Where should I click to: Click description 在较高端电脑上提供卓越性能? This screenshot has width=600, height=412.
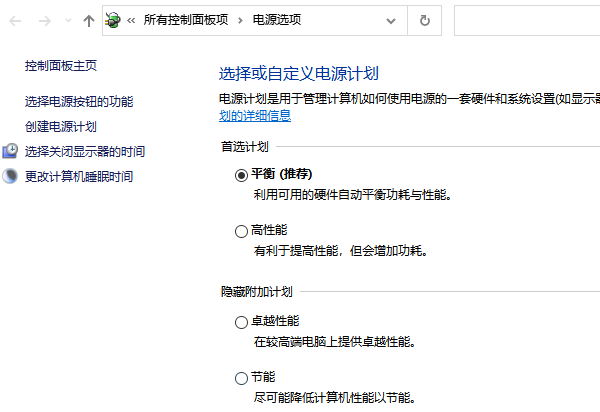coord(335,342)
